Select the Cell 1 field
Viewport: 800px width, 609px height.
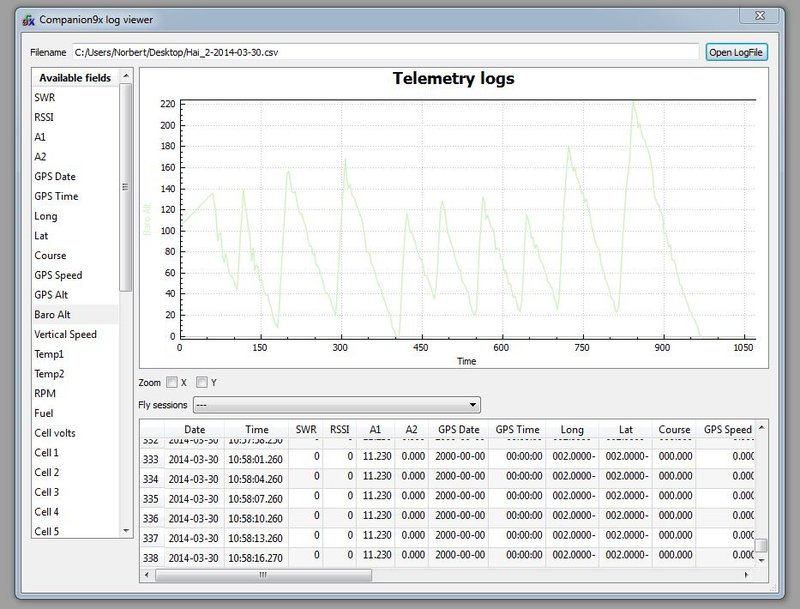point(75,453)
